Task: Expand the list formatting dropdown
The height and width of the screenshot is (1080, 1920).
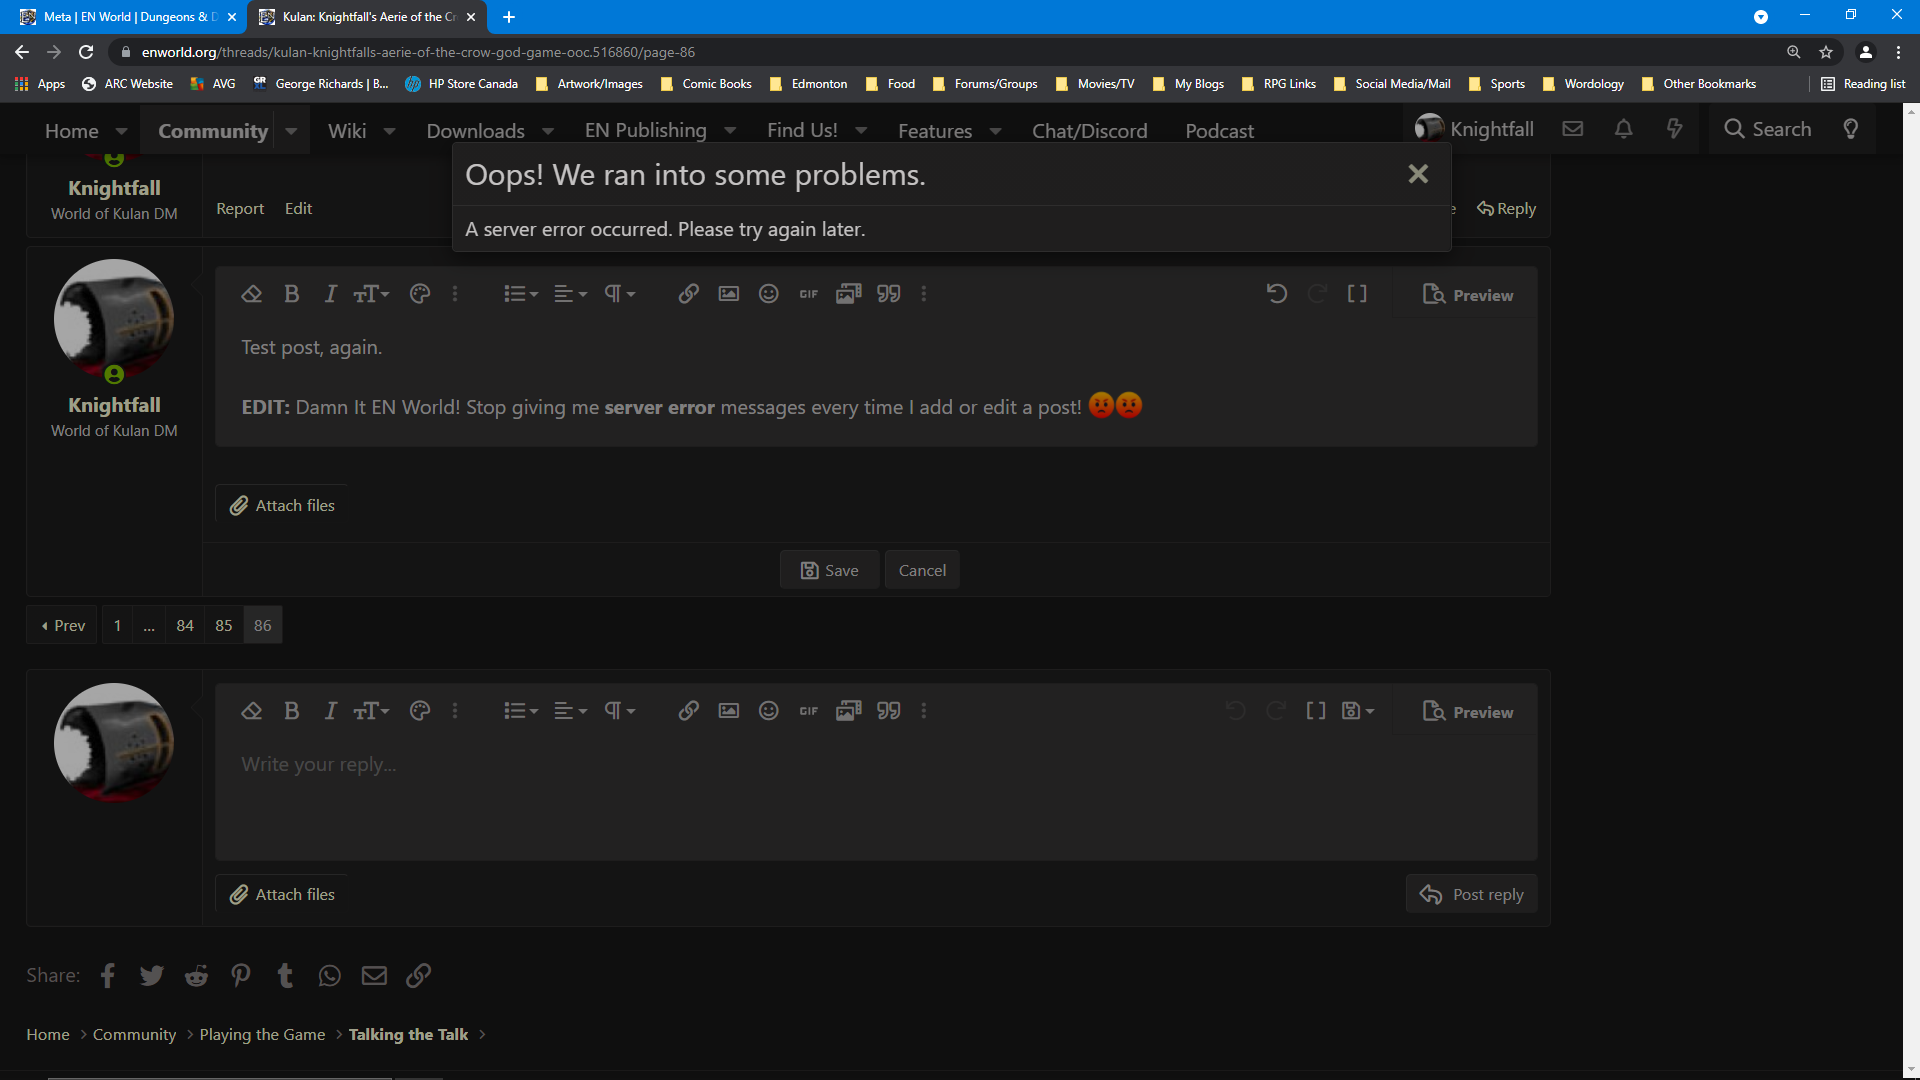Action: (534, 293)
